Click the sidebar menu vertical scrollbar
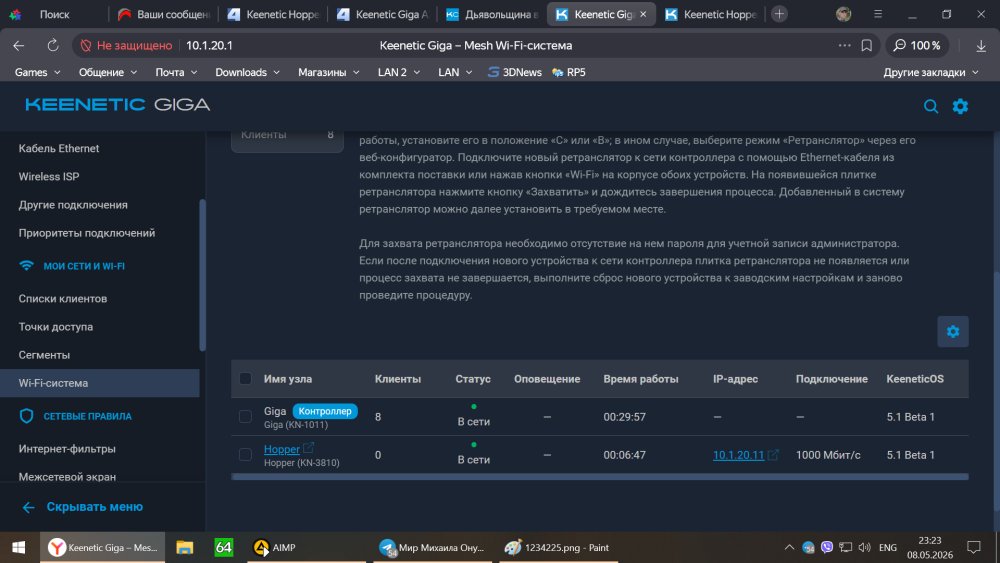 click(203, 275)
